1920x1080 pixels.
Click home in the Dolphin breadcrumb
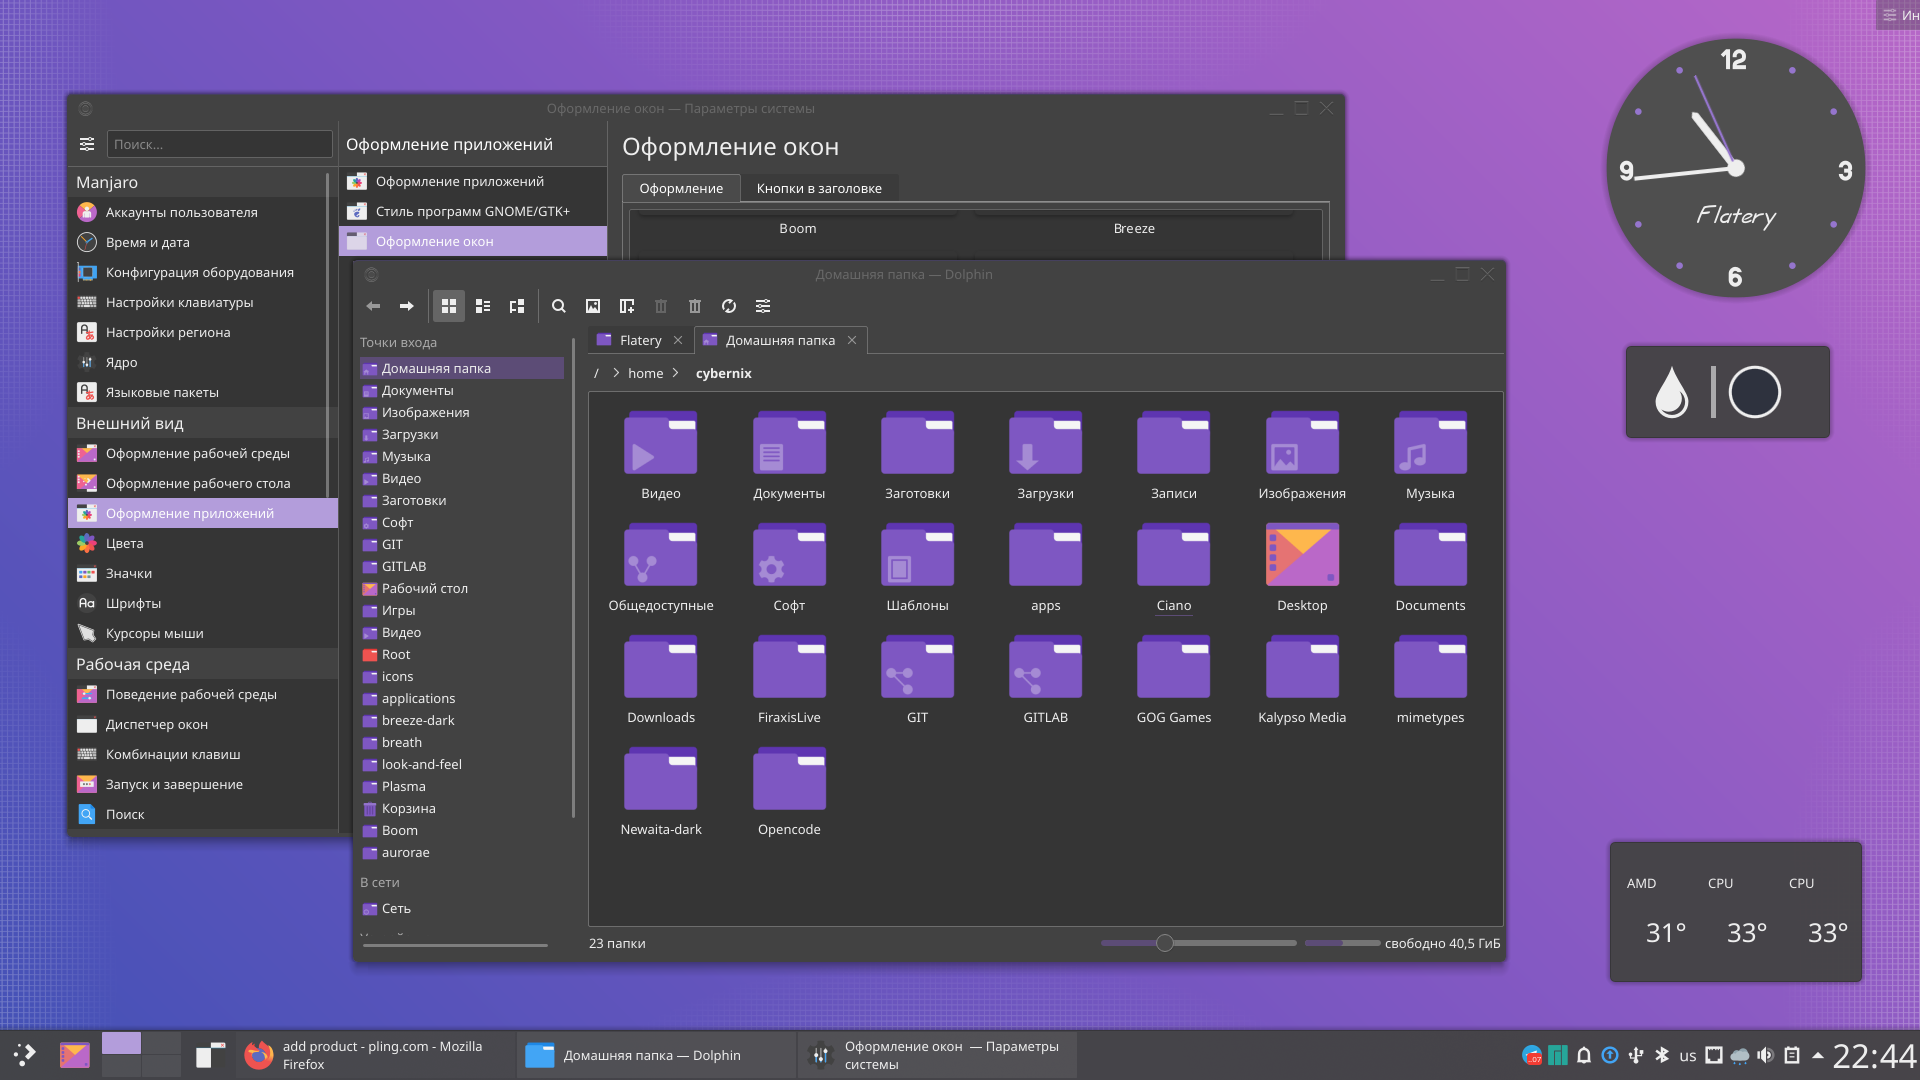click(645, 373)
